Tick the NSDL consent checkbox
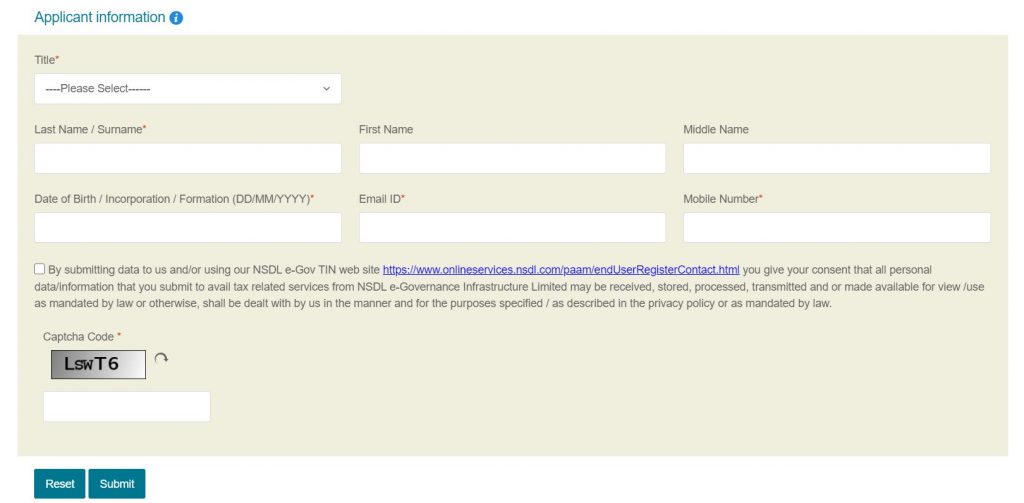Viewport: 1024px width, 503px height. pos(40,269)
